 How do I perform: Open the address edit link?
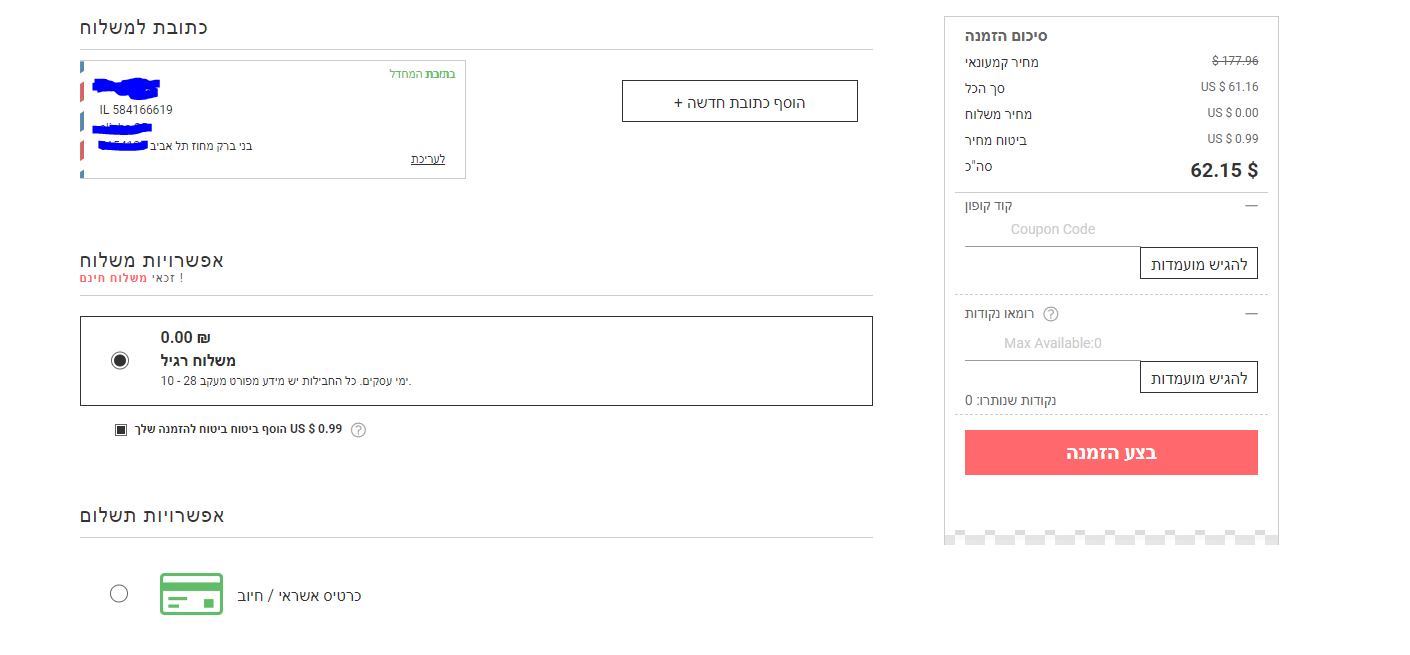428,159
